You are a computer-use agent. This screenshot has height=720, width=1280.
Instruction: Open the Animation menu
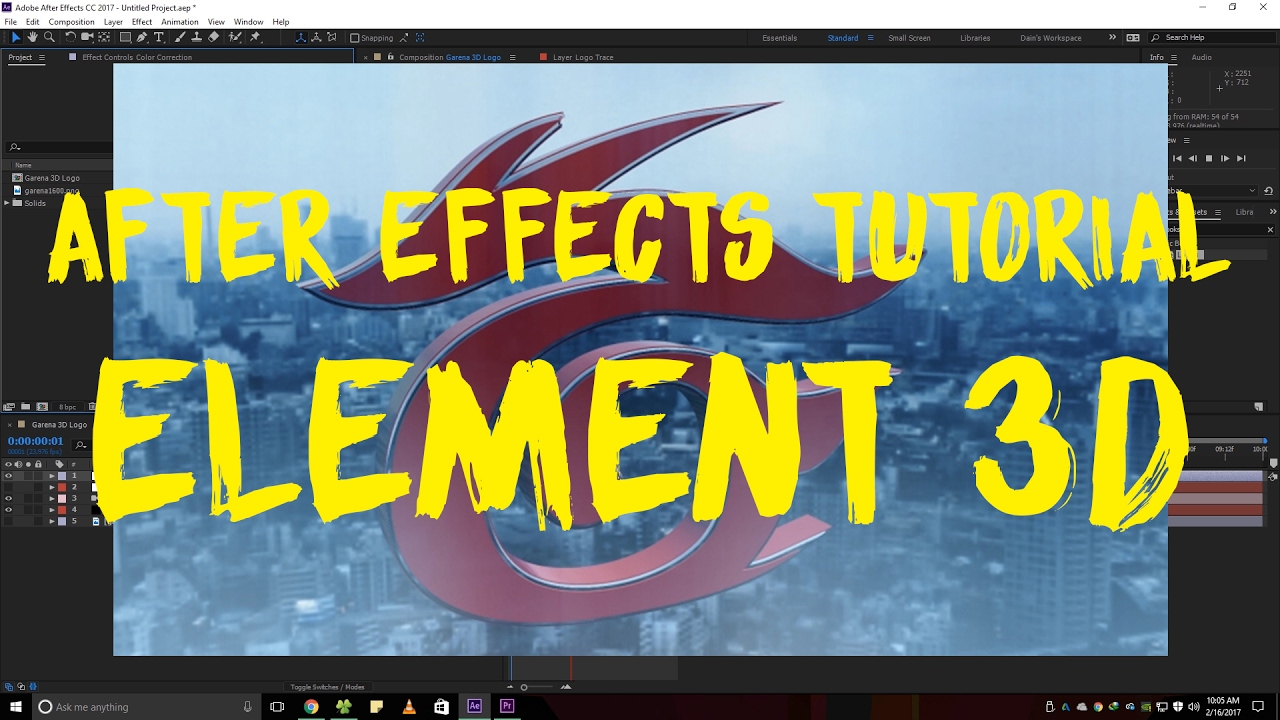pyautogui.click(x=180, y=22)
